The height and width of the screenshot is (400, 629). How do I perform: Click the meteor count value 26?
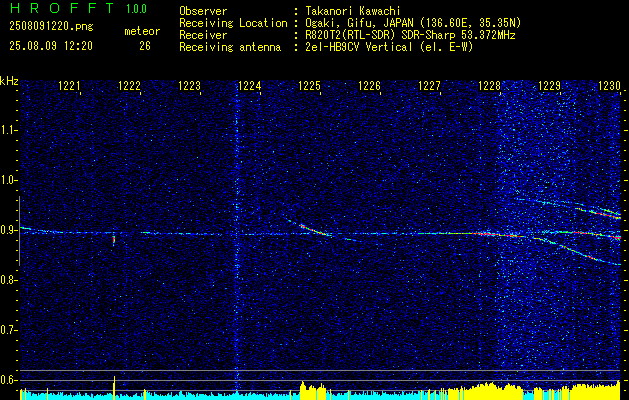click(145, 46)
